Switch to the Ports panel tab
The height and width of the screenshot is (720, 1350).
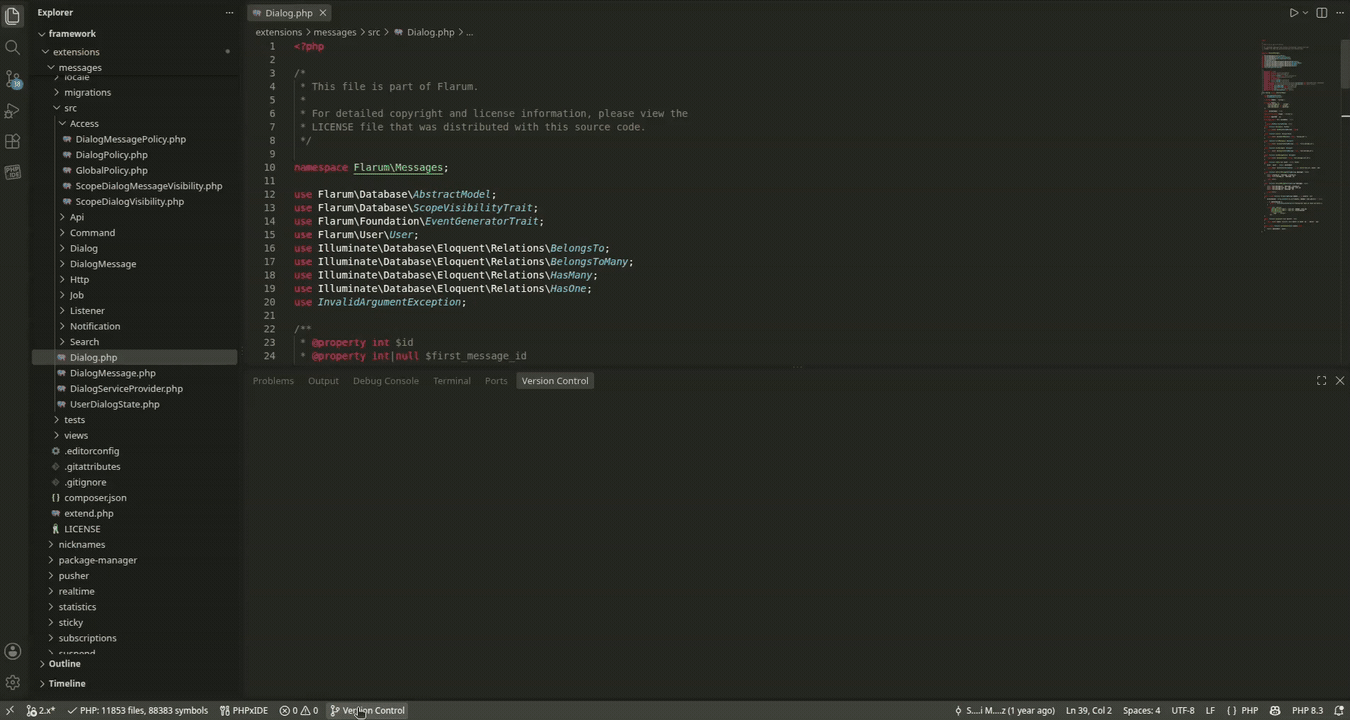click(x=496, y=381)
